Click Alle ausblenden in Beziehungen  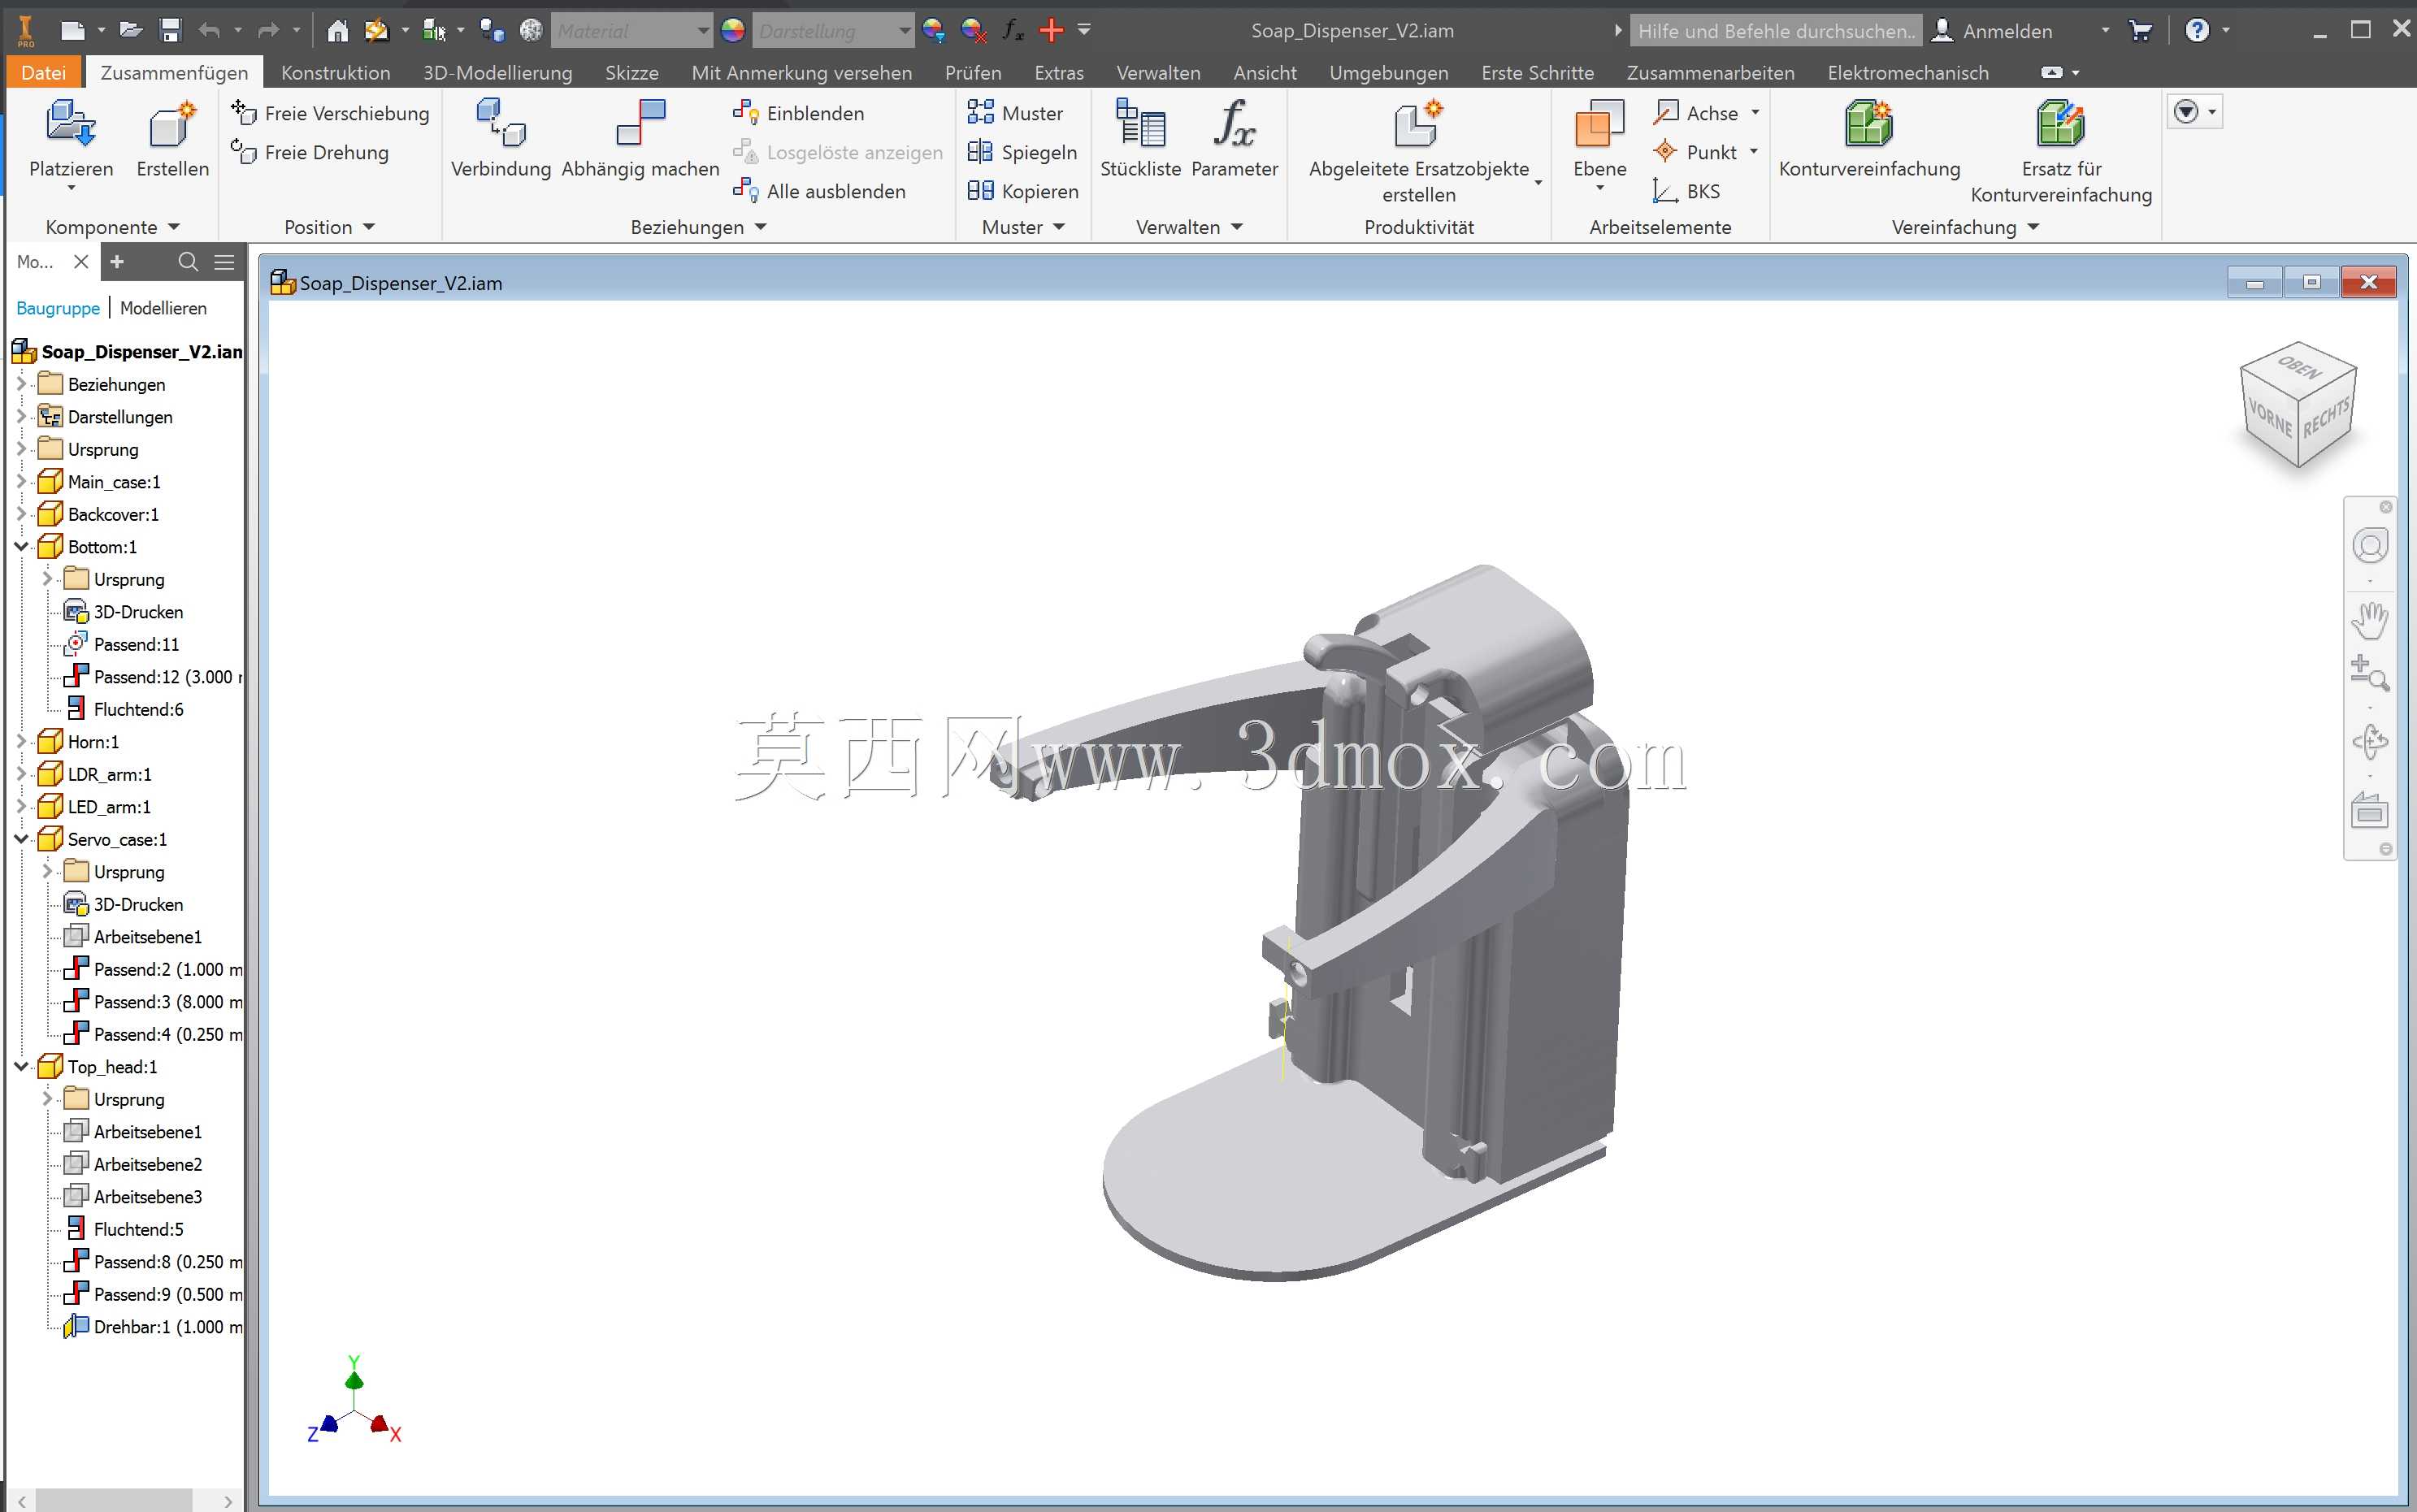point(819,191)
